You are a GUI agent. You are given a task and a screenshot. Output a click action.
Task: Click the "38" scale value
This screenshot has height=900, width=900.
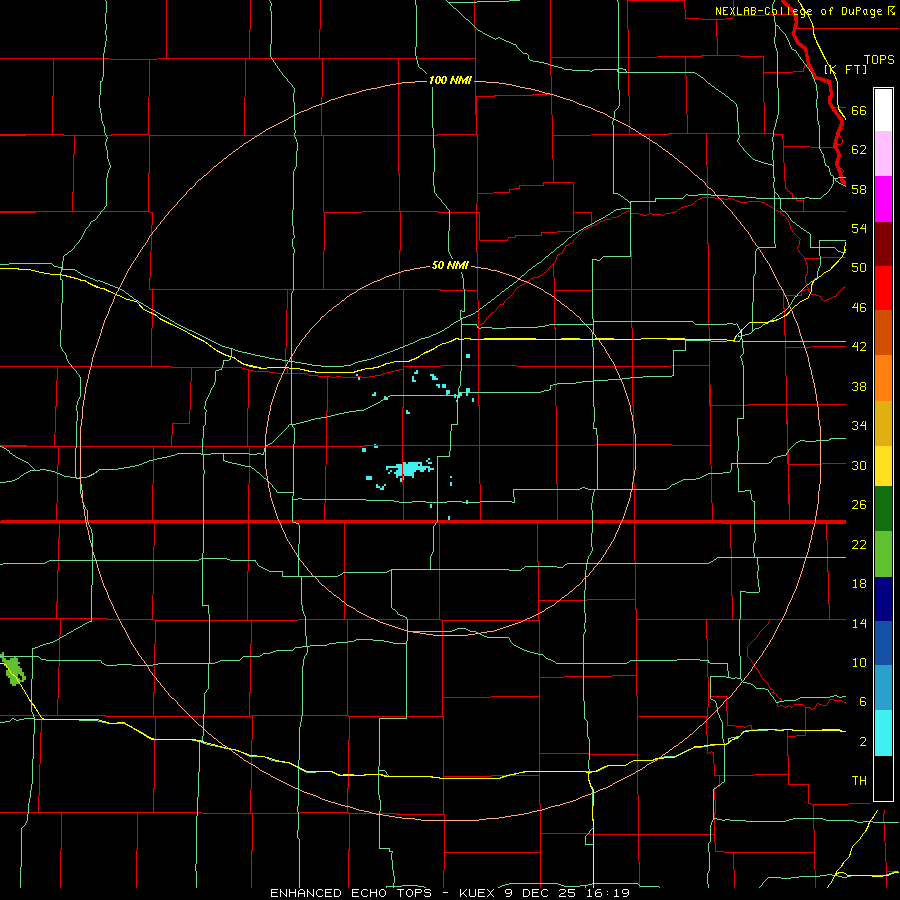click(x=859, y=386)
